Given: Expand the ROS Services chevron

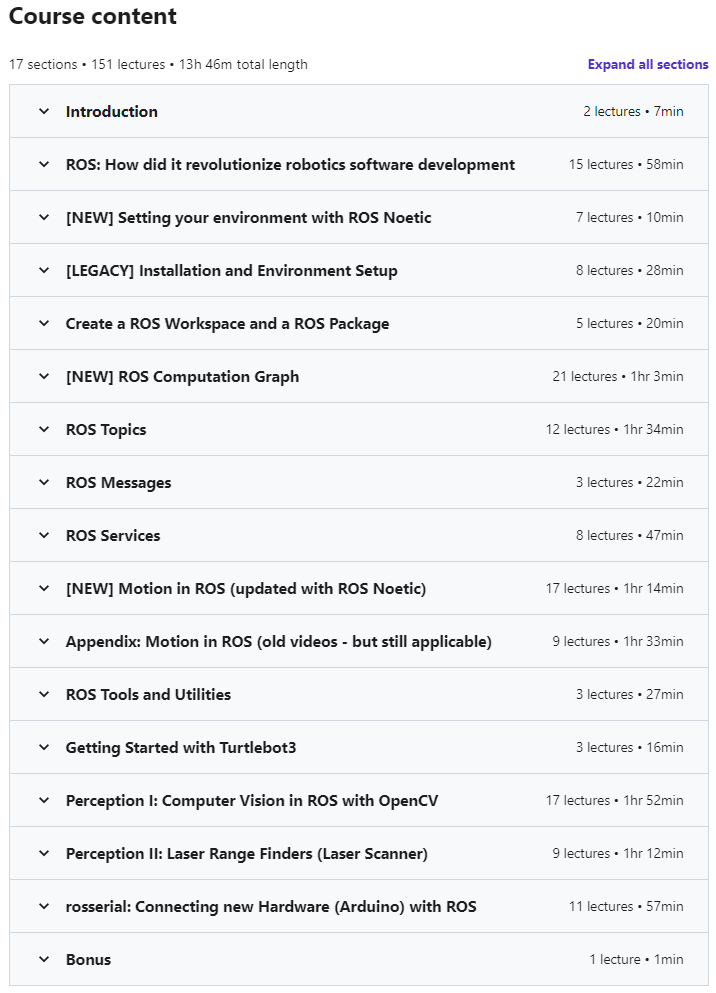Looking at the screenshot, I should 44,535.
